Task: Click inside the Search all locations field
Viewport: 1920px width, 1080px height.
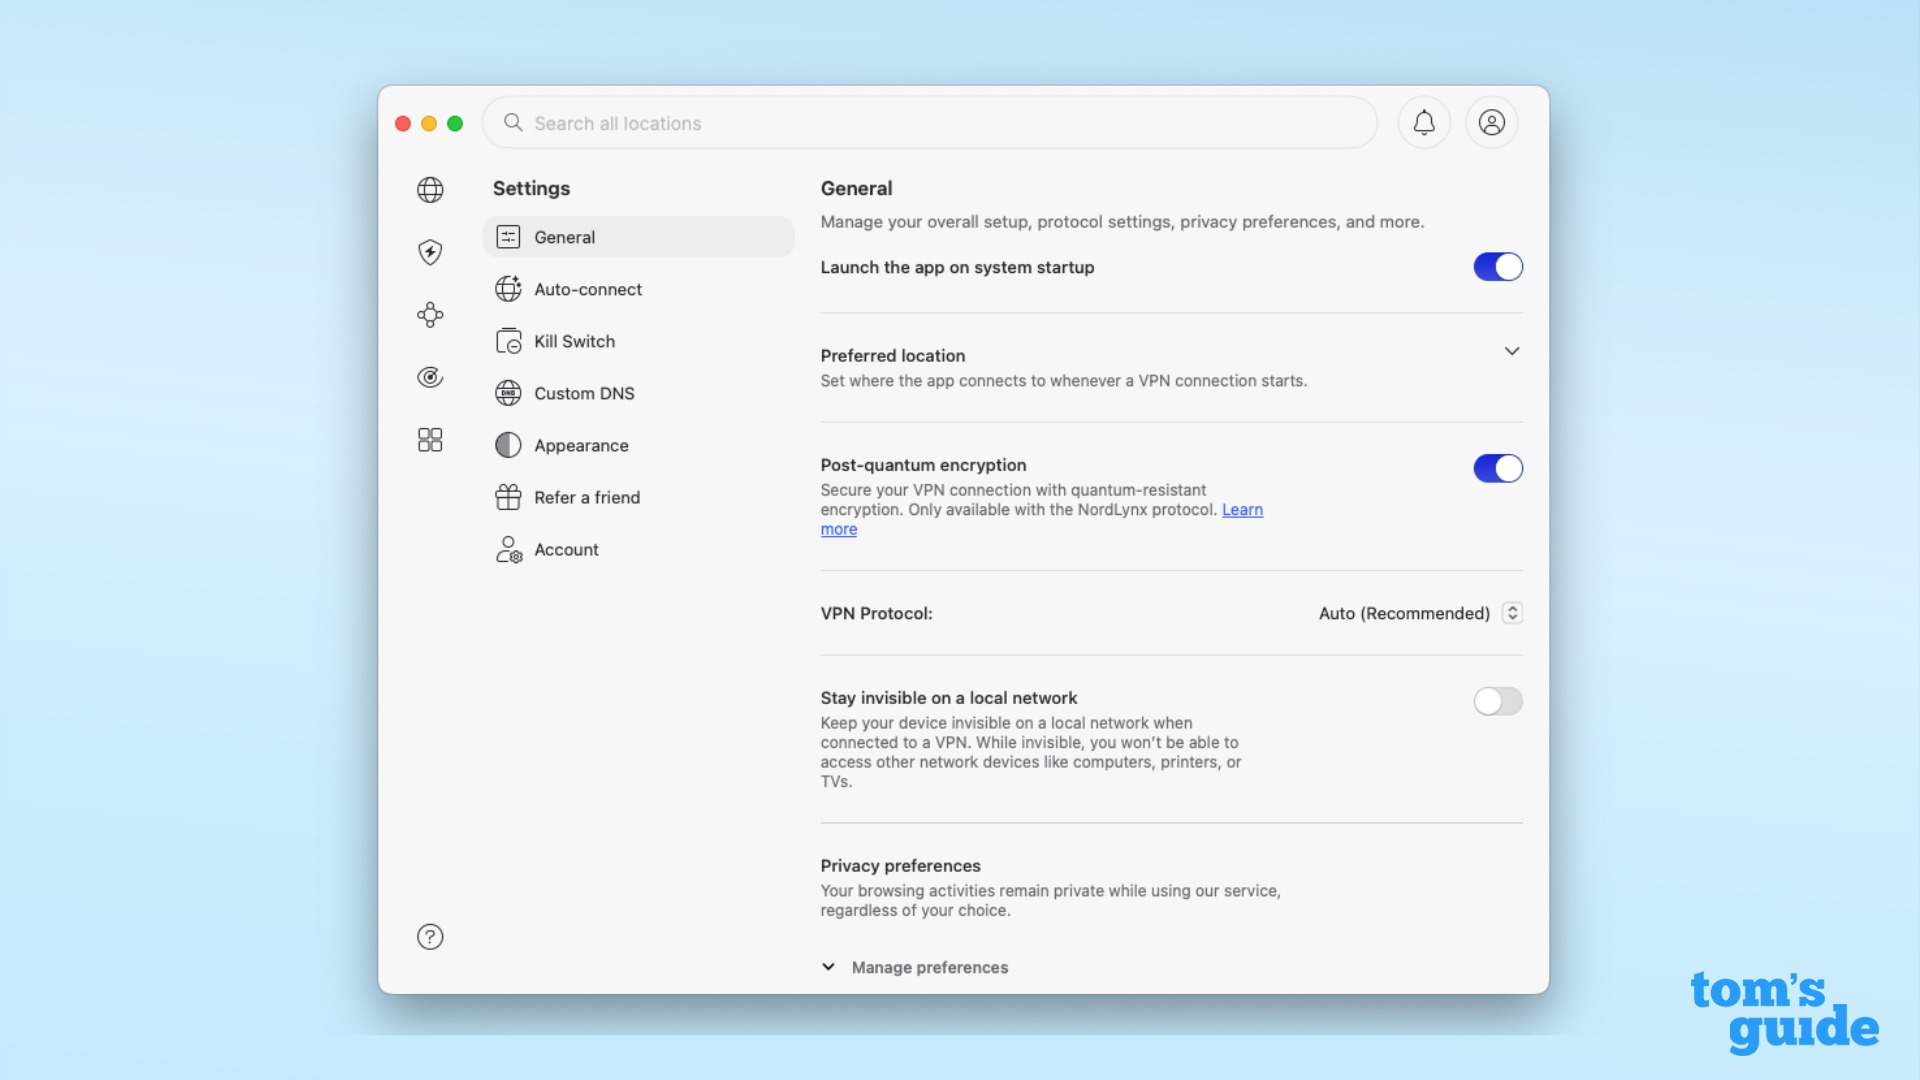Action: pos(900,123)
